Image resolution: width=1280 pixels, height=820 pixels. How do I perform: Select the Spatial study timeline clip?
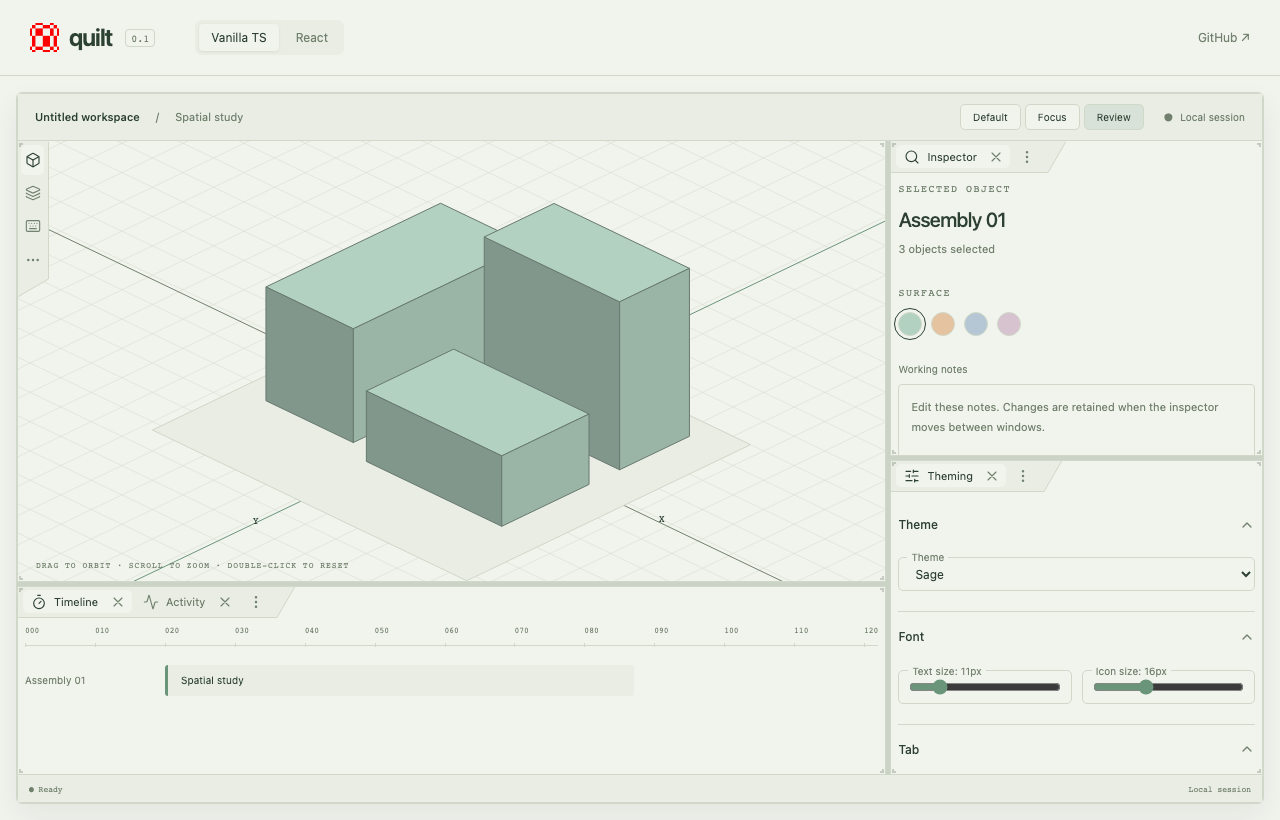point(399,680)
